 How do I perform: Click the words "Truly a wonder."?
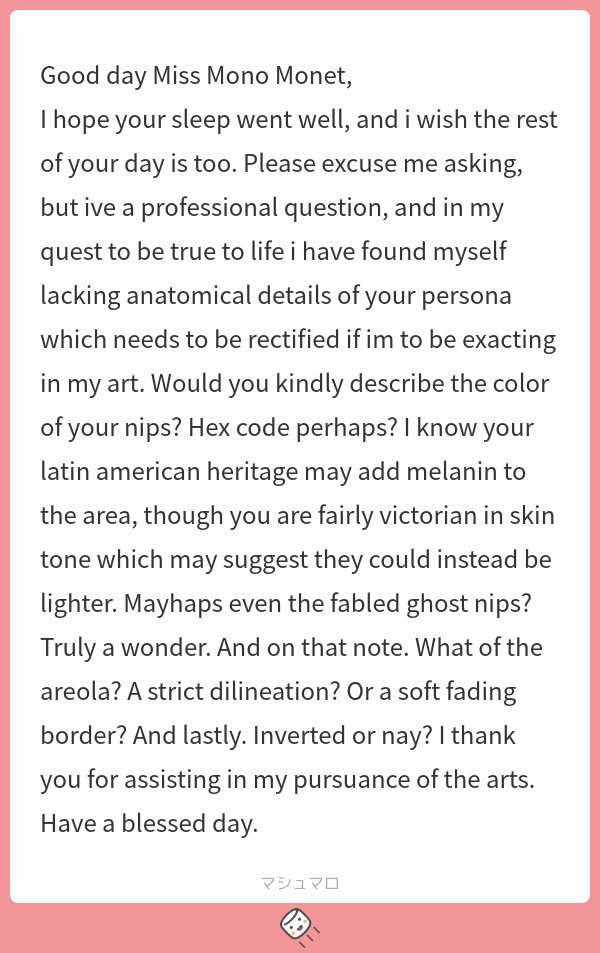coord(126,649)
